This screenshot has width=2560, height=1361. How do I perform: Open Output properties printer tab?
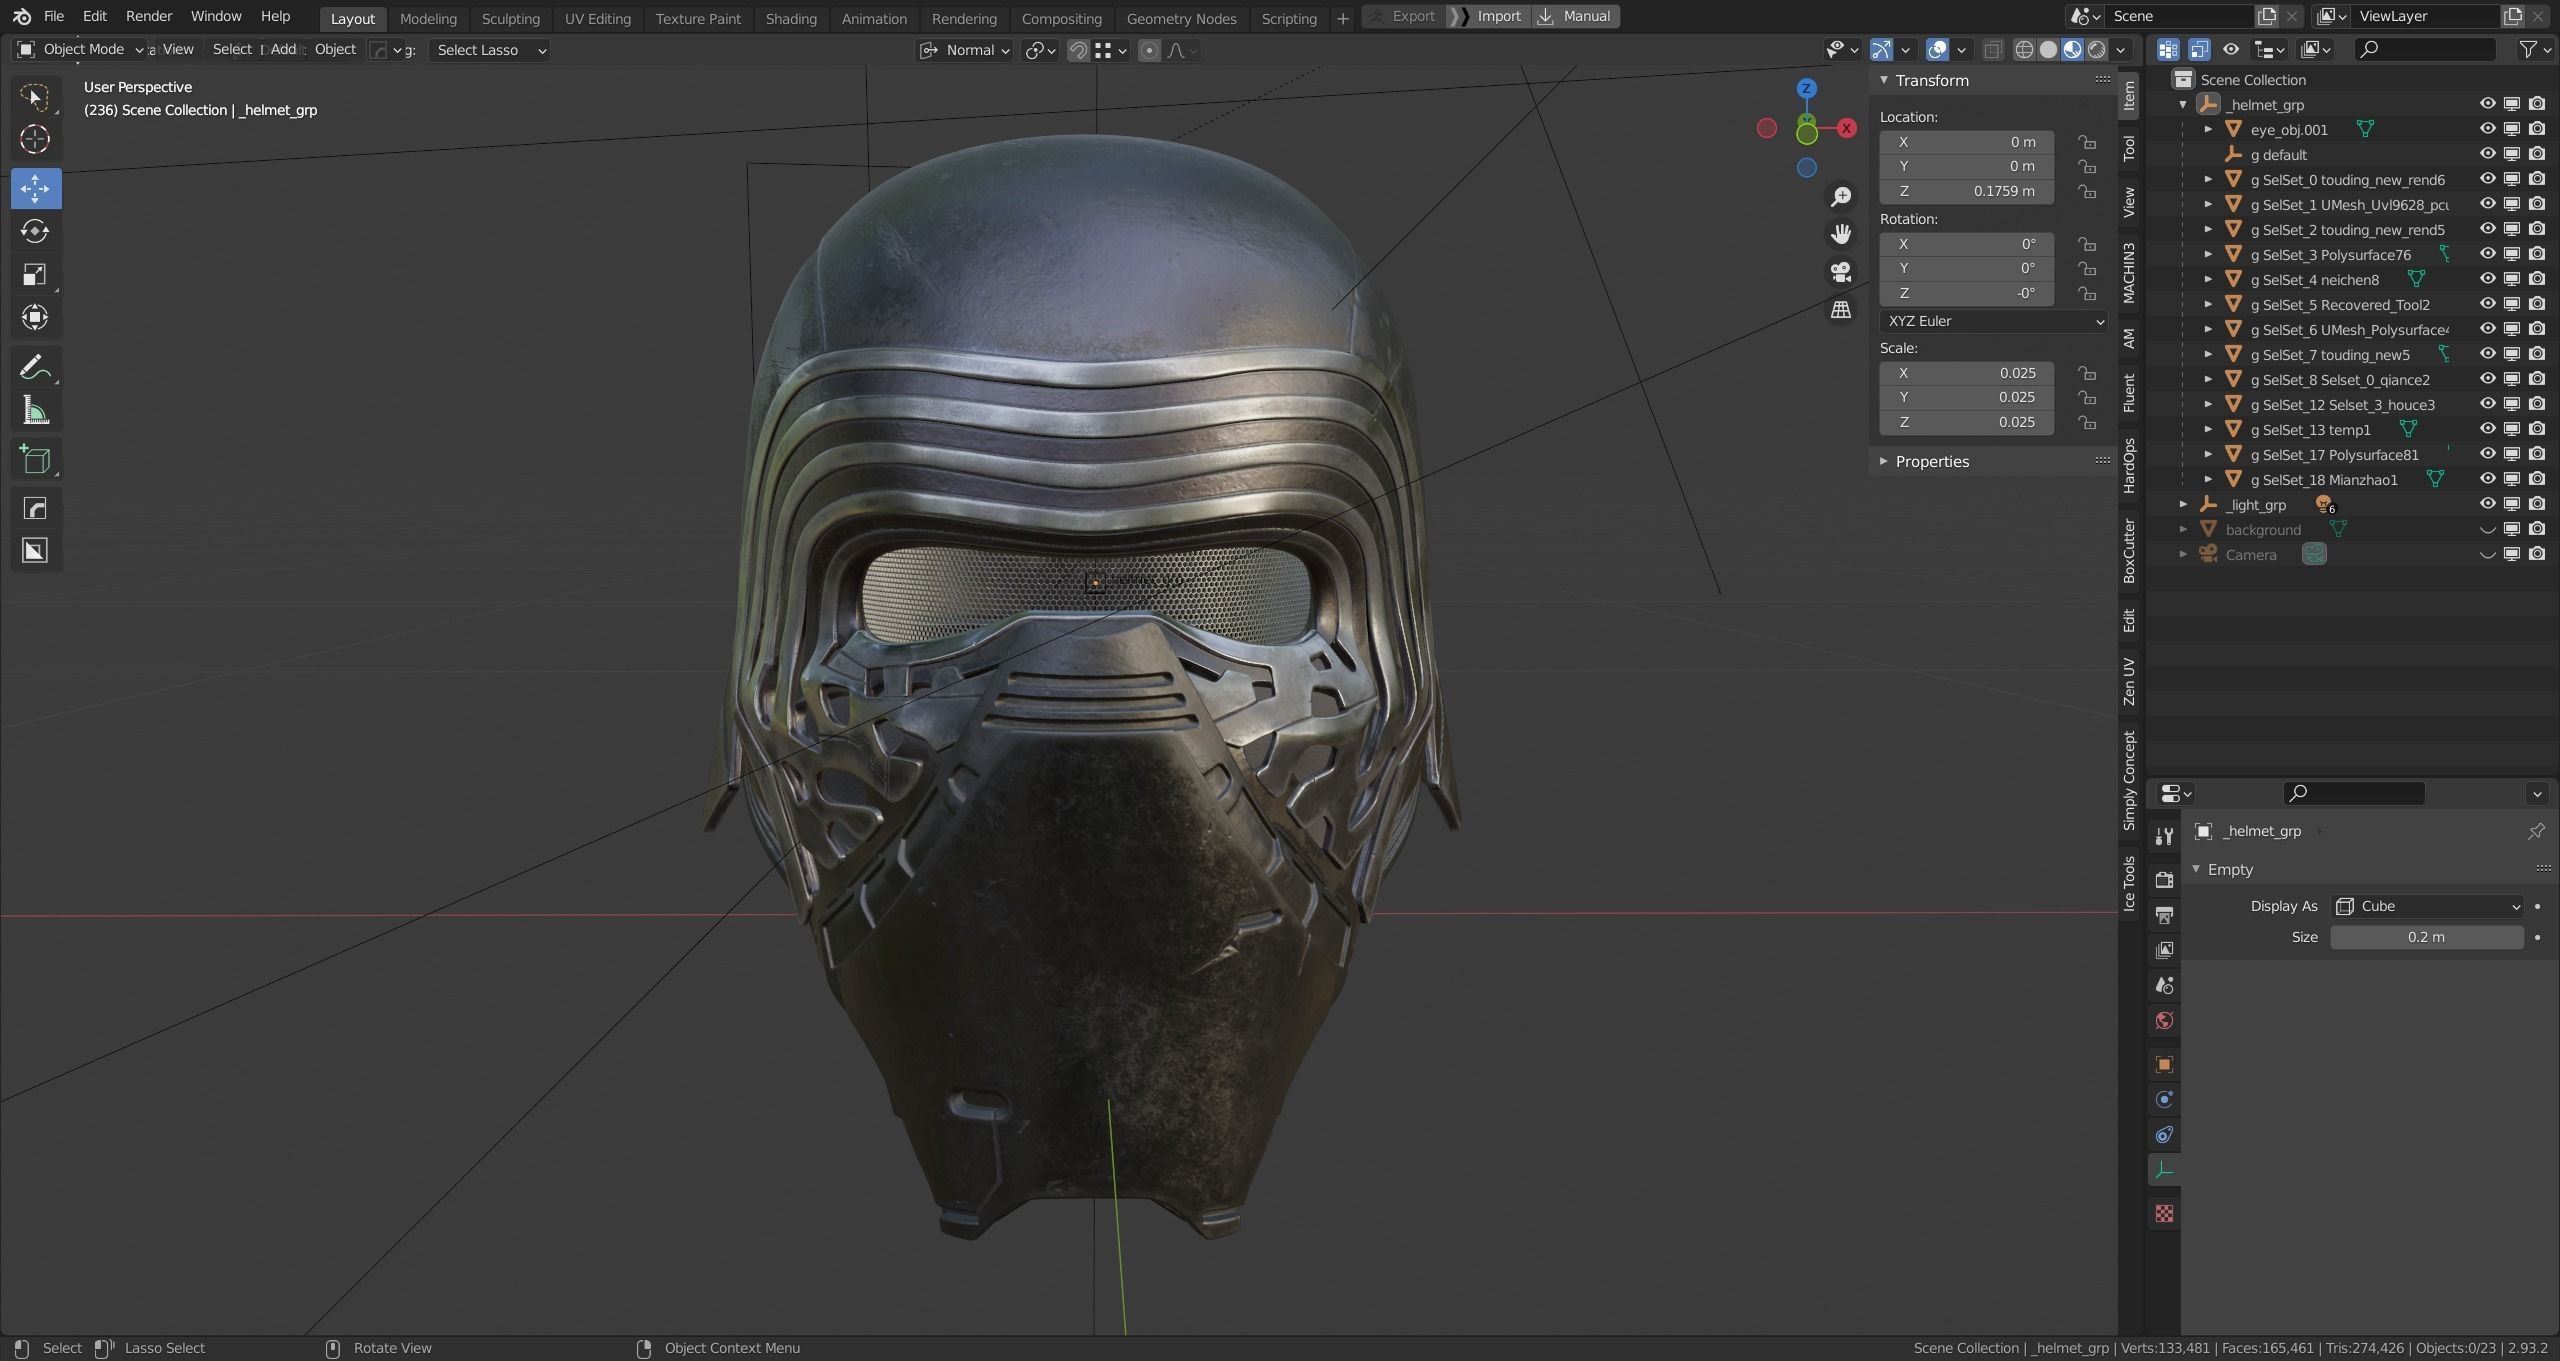click(2164, 915)
